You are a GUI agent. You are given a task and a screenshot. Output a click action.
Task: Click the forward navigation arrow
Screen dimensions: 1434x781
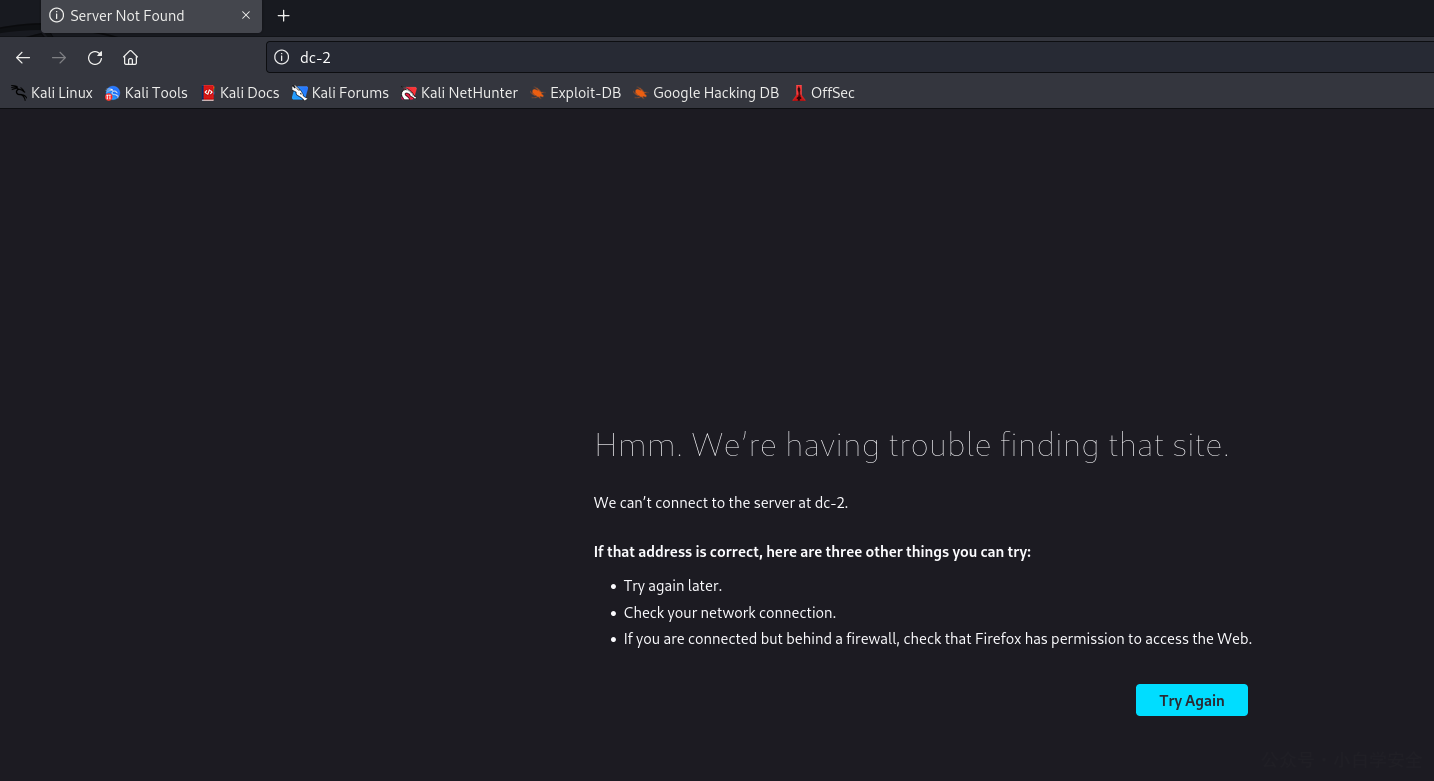click(59, 58)
